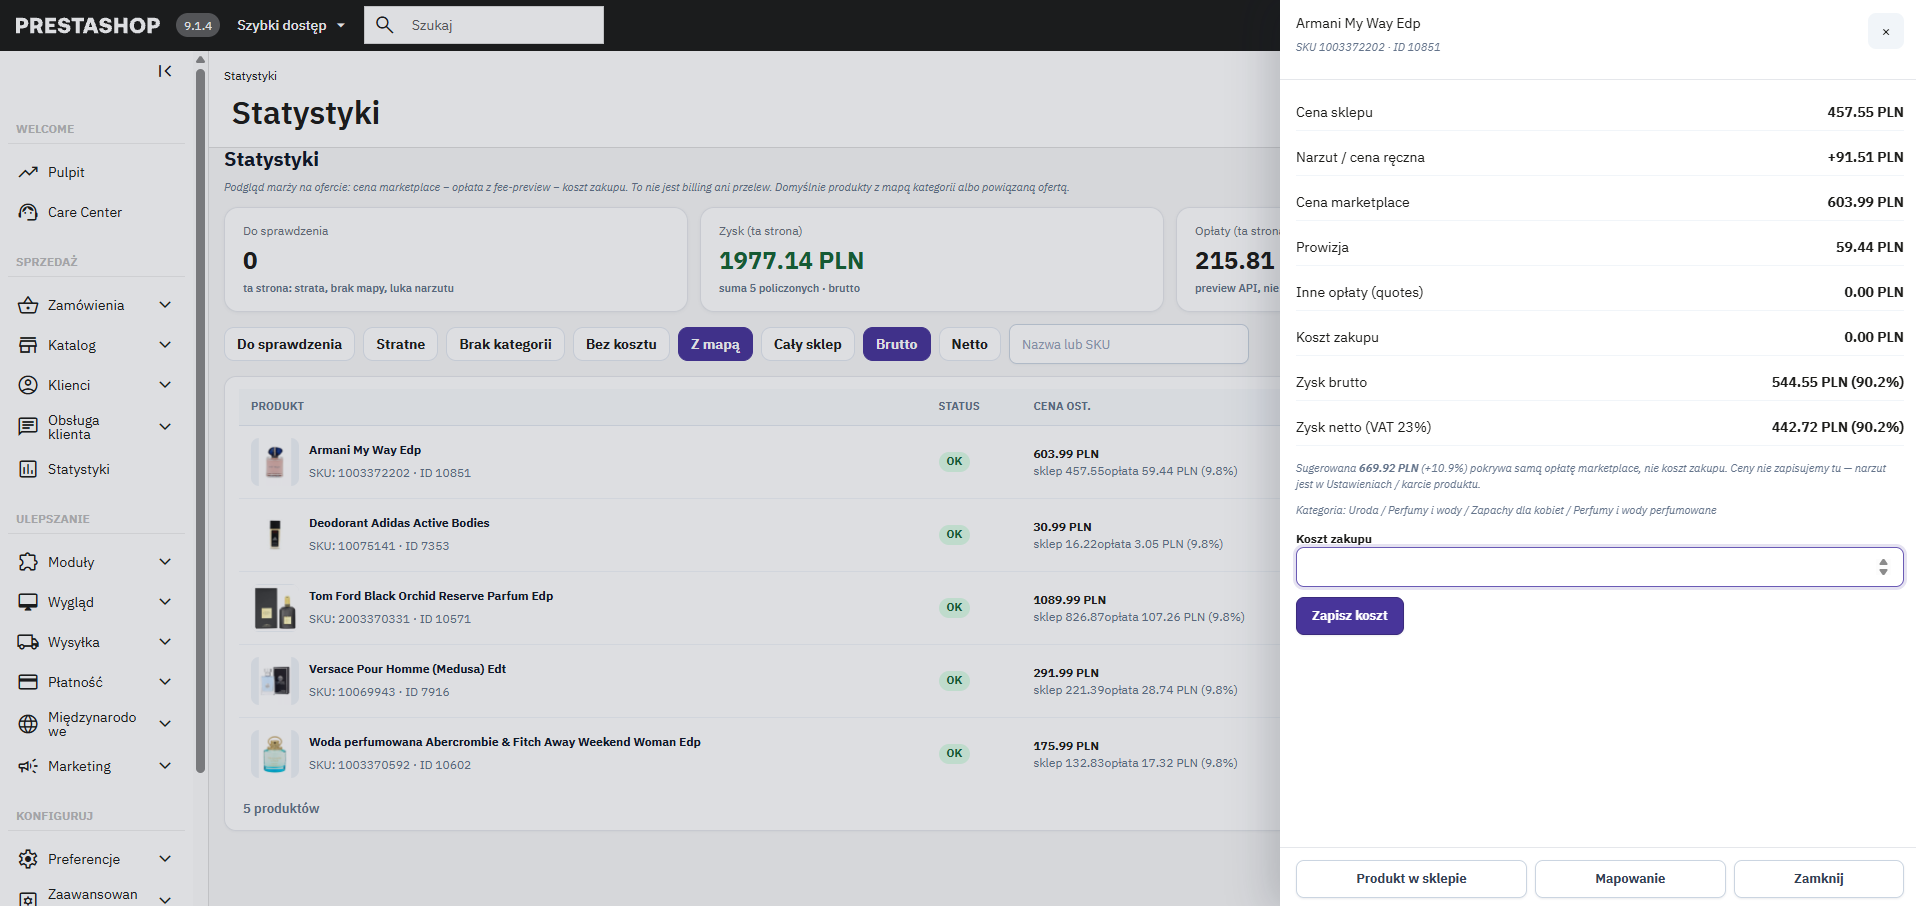Screen dimensions: 1916x906
Task: Open the Mapowanie button
Action: (x=1630, y=879)
